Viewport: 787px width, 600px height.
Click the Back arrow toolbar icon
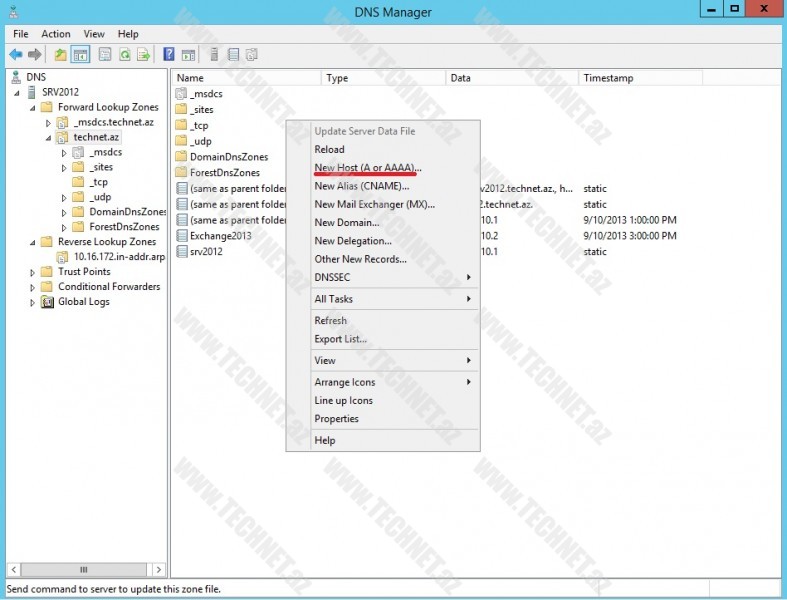[16, 54]
